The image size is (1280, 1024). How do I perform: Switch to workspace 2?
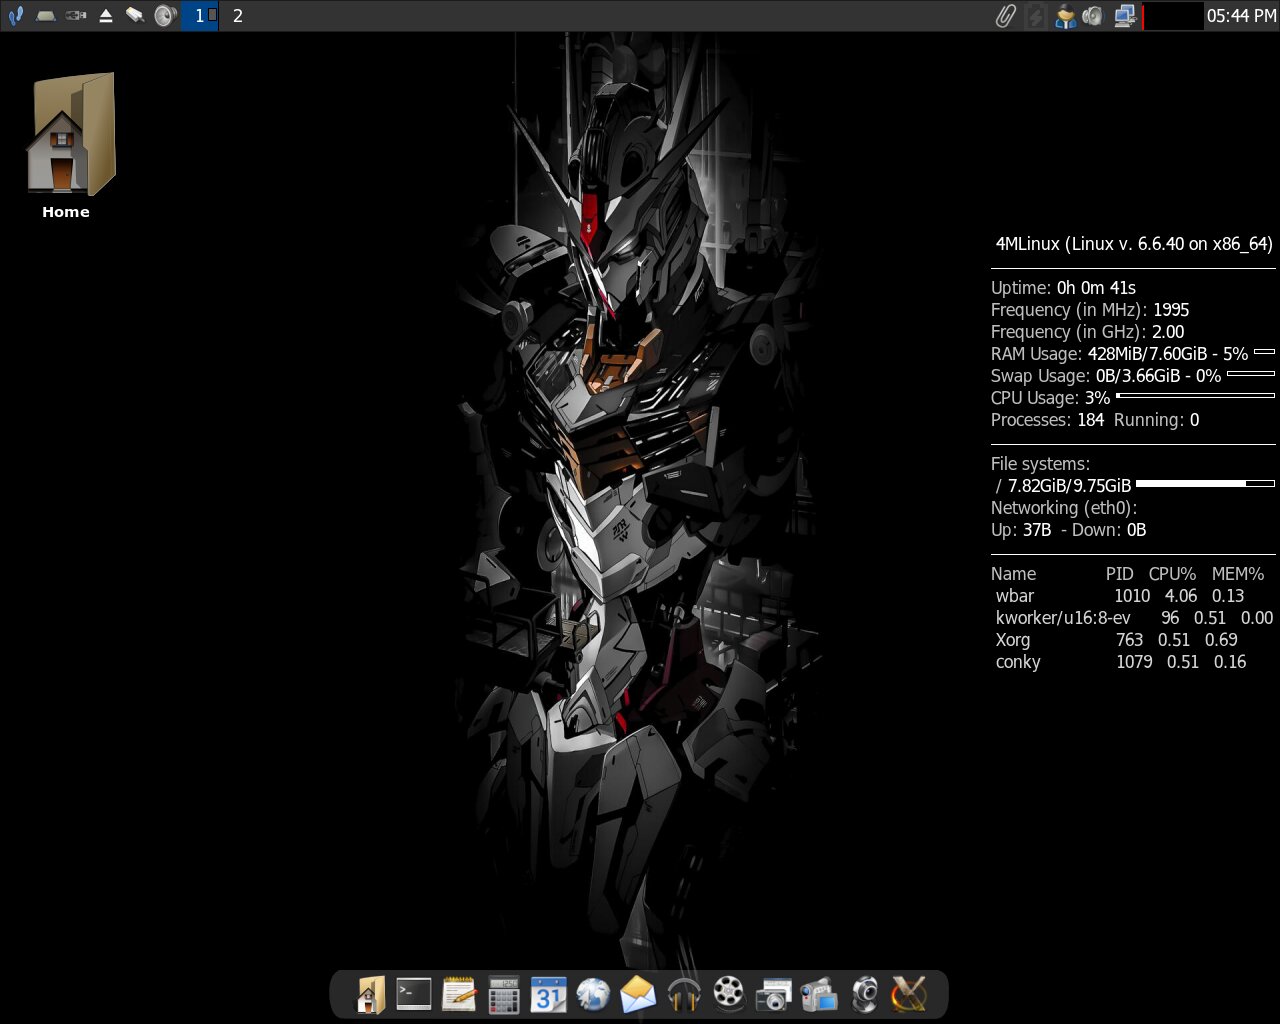[237, 16]
